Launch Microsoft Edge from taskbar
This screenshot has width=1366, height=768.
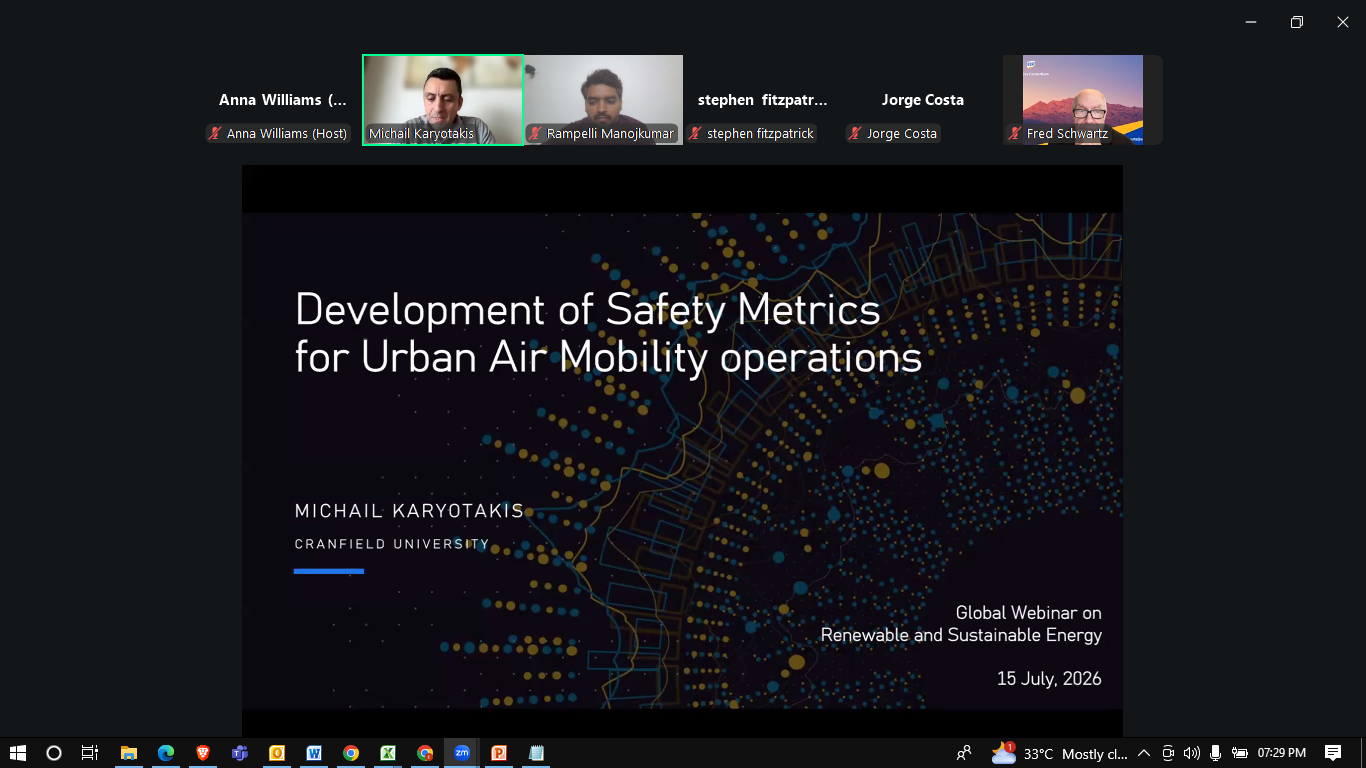point(166,753)
